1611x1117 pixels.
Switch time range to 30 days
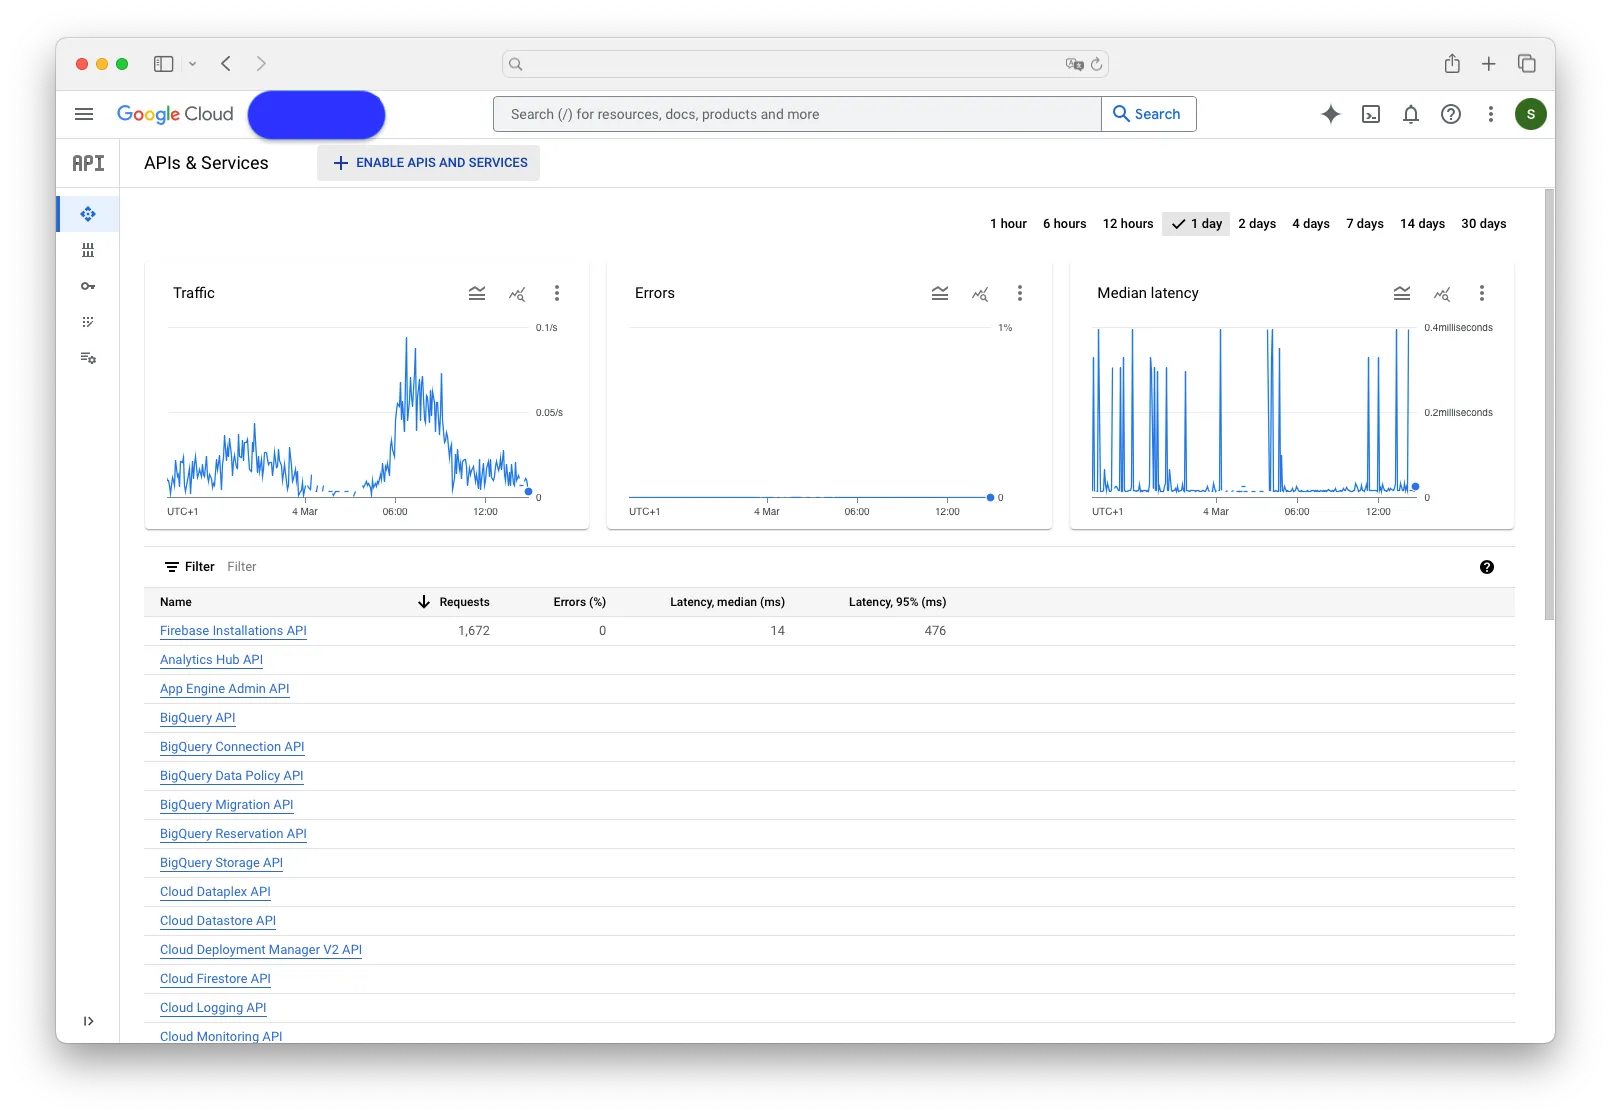click(x=1484, y=224)
